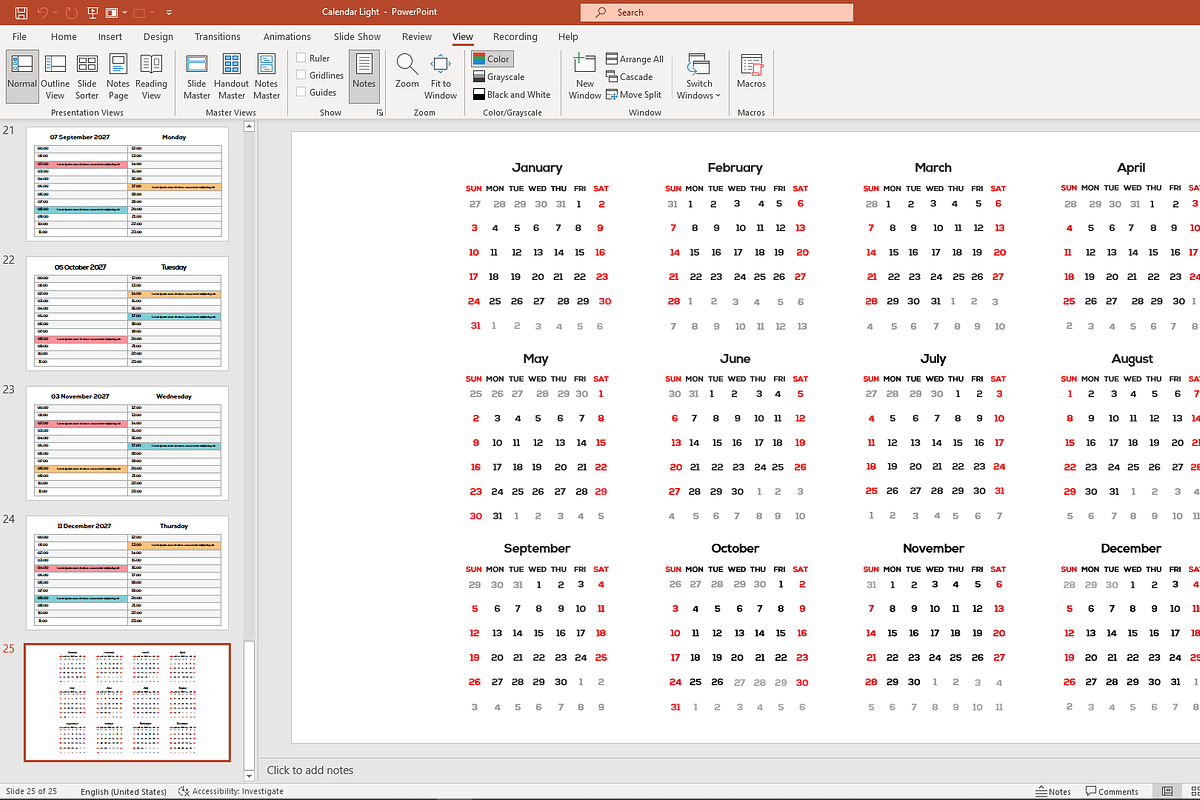Switch to the Insert tab
The width and height of the screenshot is (1200, 800).
110,37
